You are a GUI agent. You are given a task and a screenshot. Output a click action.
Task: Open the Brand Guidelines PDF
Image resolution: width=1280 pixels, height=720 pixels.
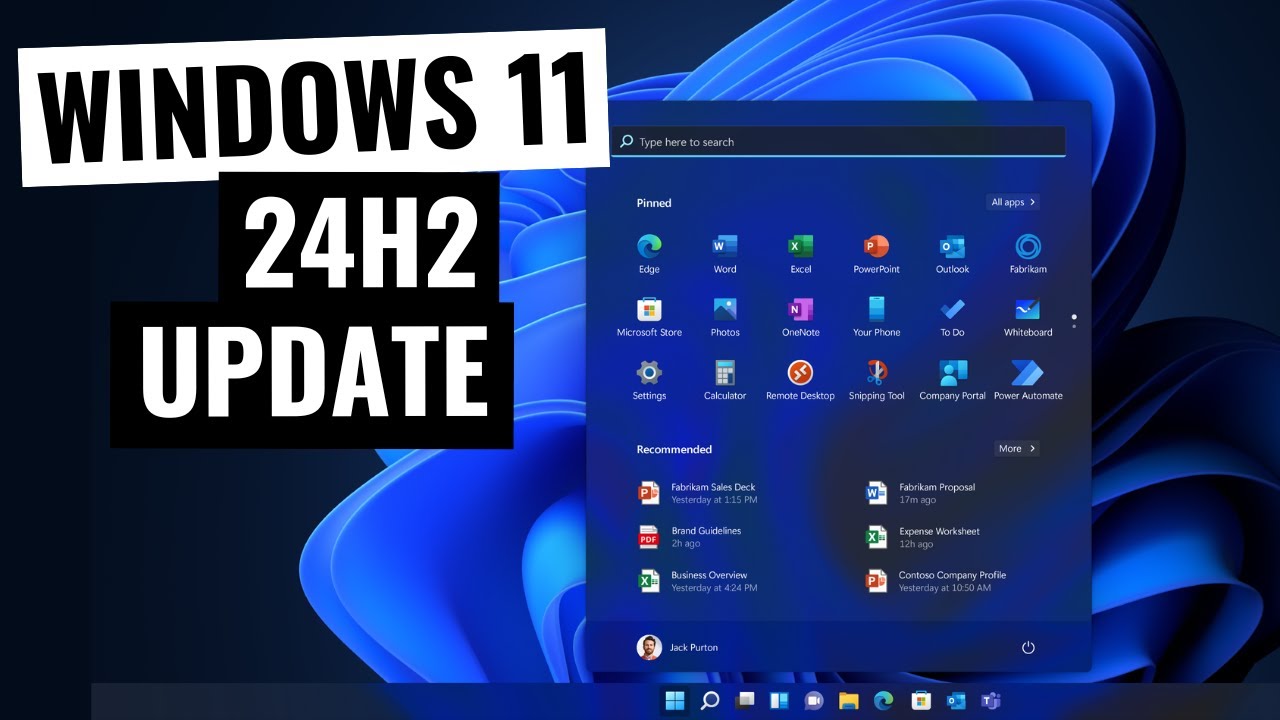[x=690, y=537]
